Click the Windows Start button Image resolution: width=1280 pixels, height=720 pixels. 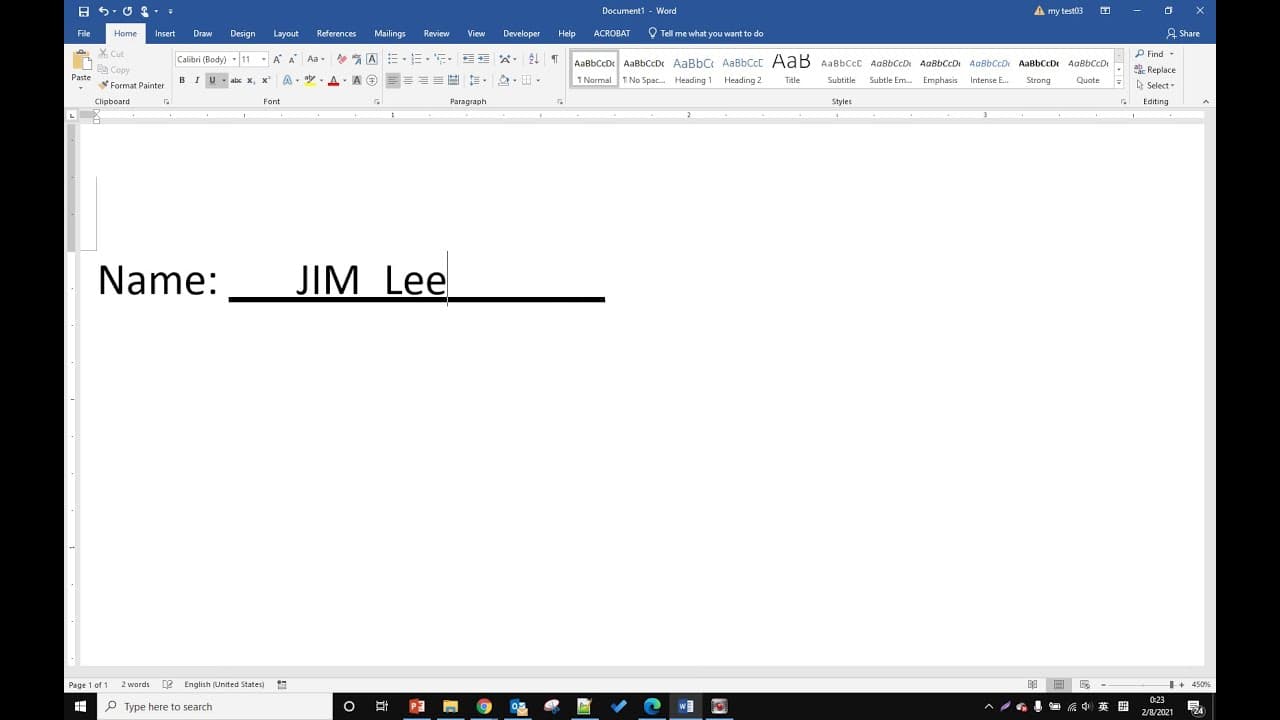pyautogui.click(x=81, y=706)
